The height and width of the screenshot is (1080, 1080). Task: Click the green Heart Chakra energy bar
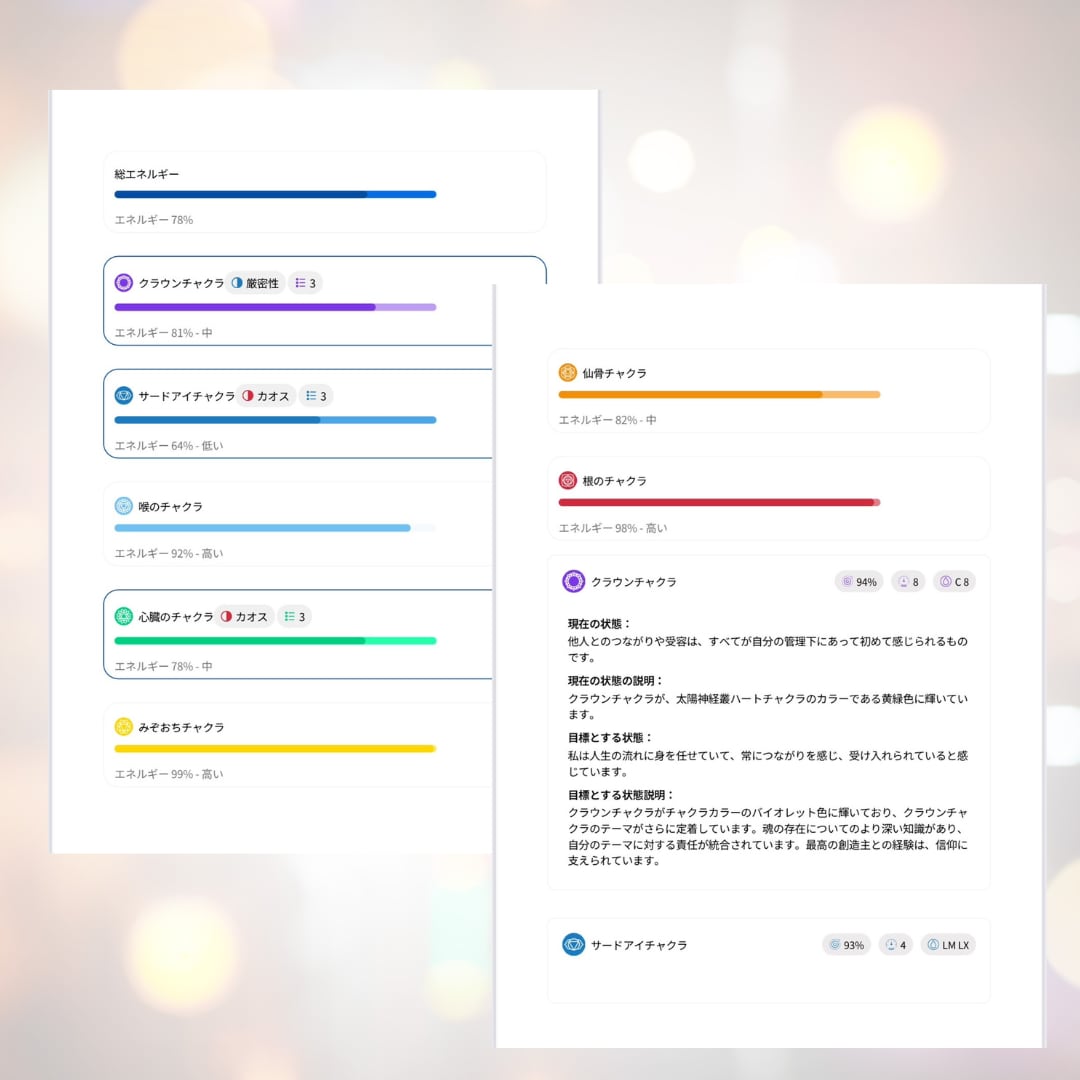[275, 641]
